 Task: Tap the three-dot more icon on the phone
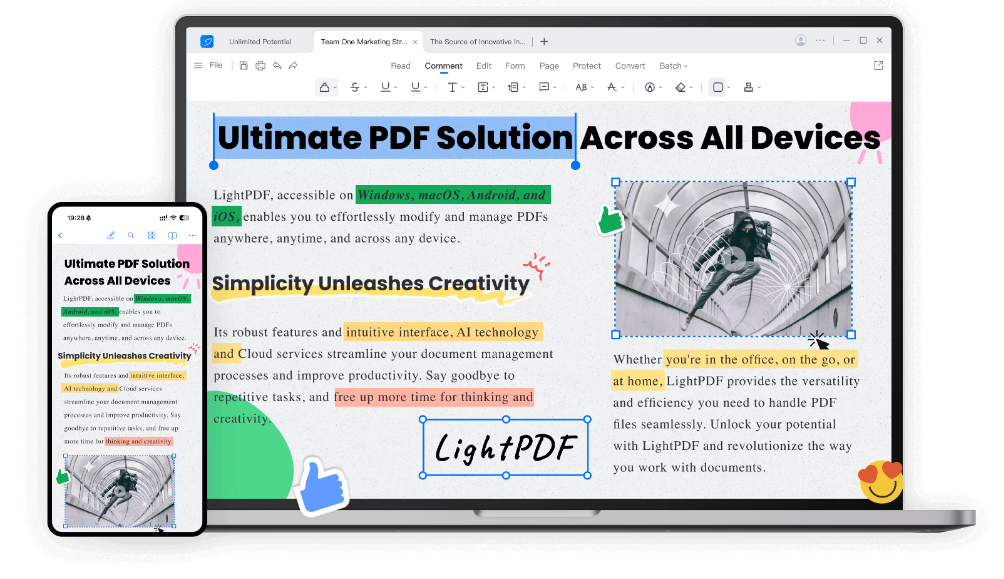click(x=192, y=236)
